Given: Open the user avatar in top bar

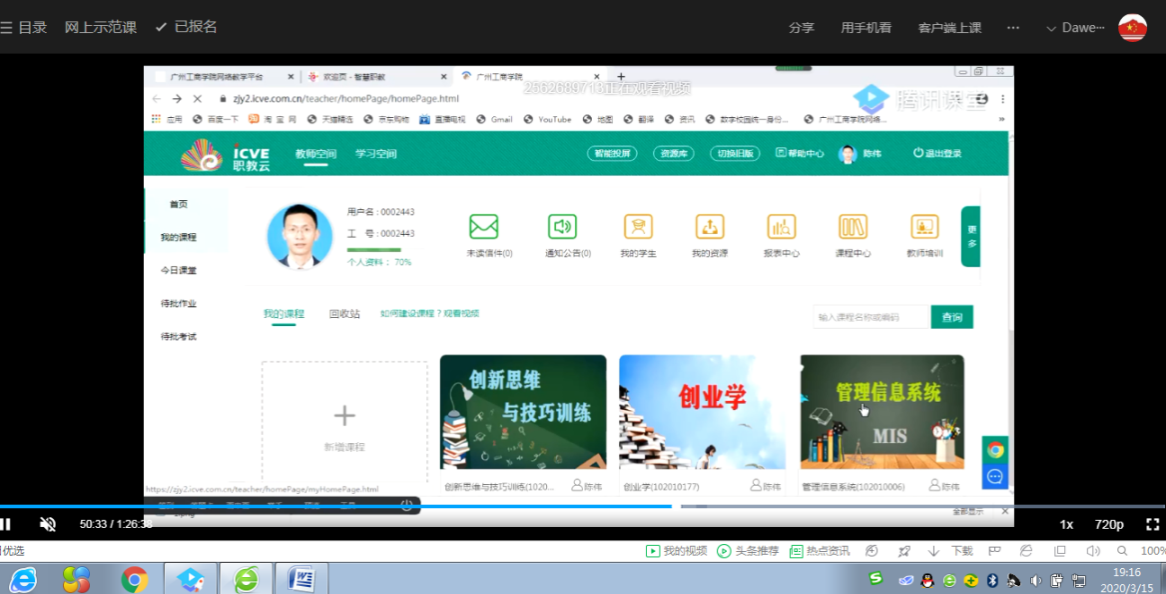Looking at the screenshot, I should click(x=1132, y=28).
